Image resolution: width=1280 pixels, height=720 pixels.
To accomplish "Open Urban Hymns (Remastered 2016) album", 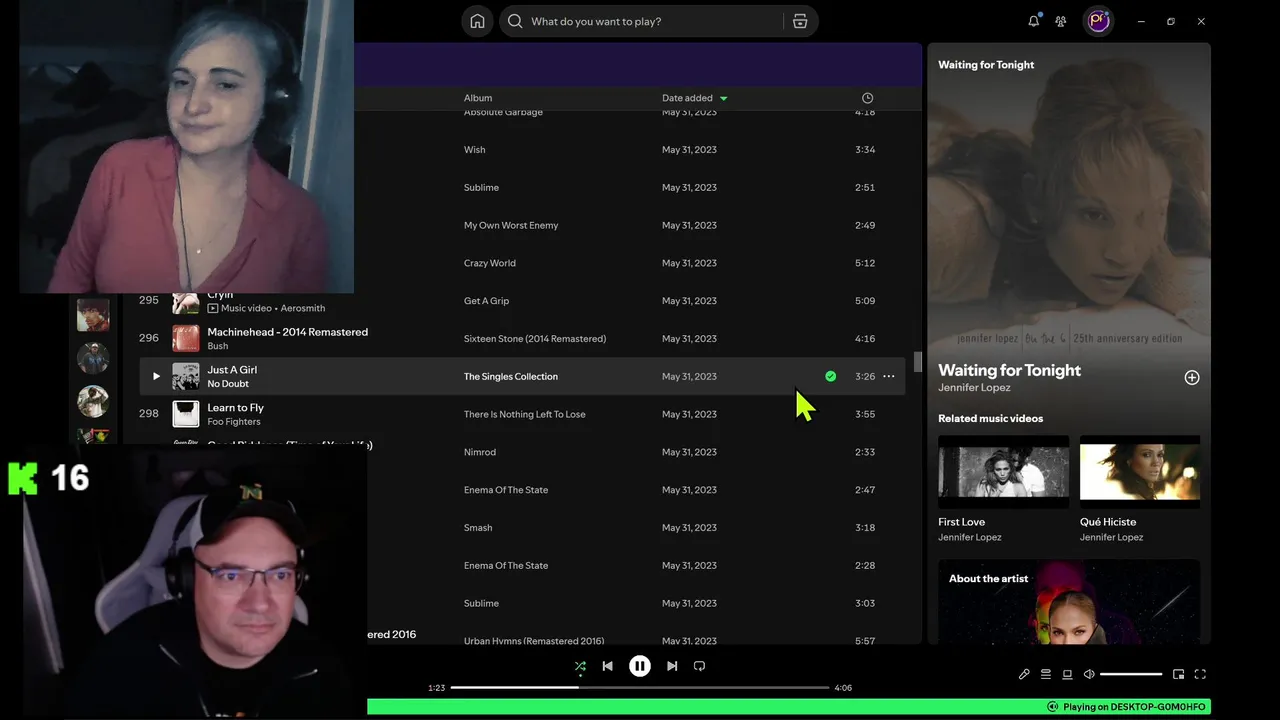I will [534, 641].
